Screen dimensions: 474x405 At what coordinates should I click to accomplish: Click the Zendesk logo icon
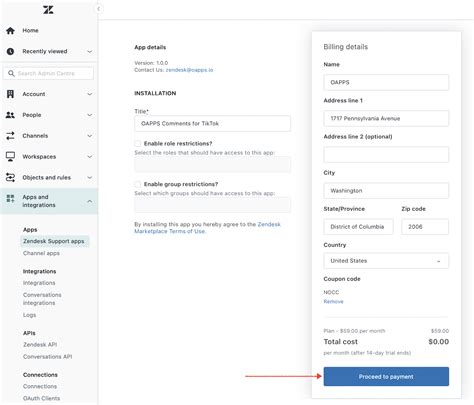tap(48, 10)
